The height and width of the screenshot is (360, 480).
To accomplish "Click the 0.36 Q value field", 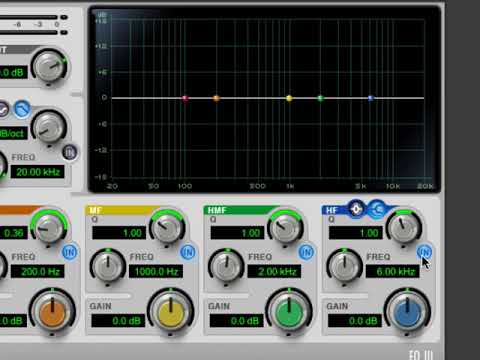I will coord(13,233).
